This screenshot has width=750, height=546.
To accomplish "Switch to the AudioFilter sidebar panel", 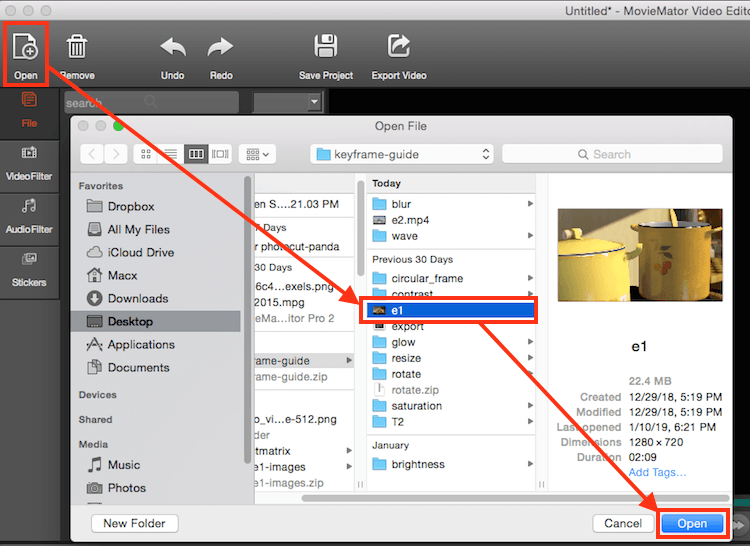I will click(29, 214).
